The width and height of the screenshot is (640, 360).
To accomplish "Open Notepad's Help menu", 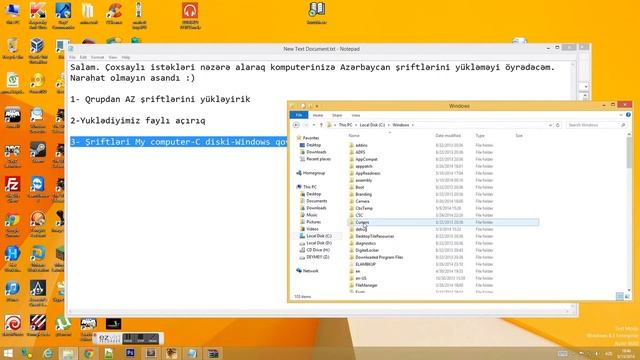I will 126,58.
